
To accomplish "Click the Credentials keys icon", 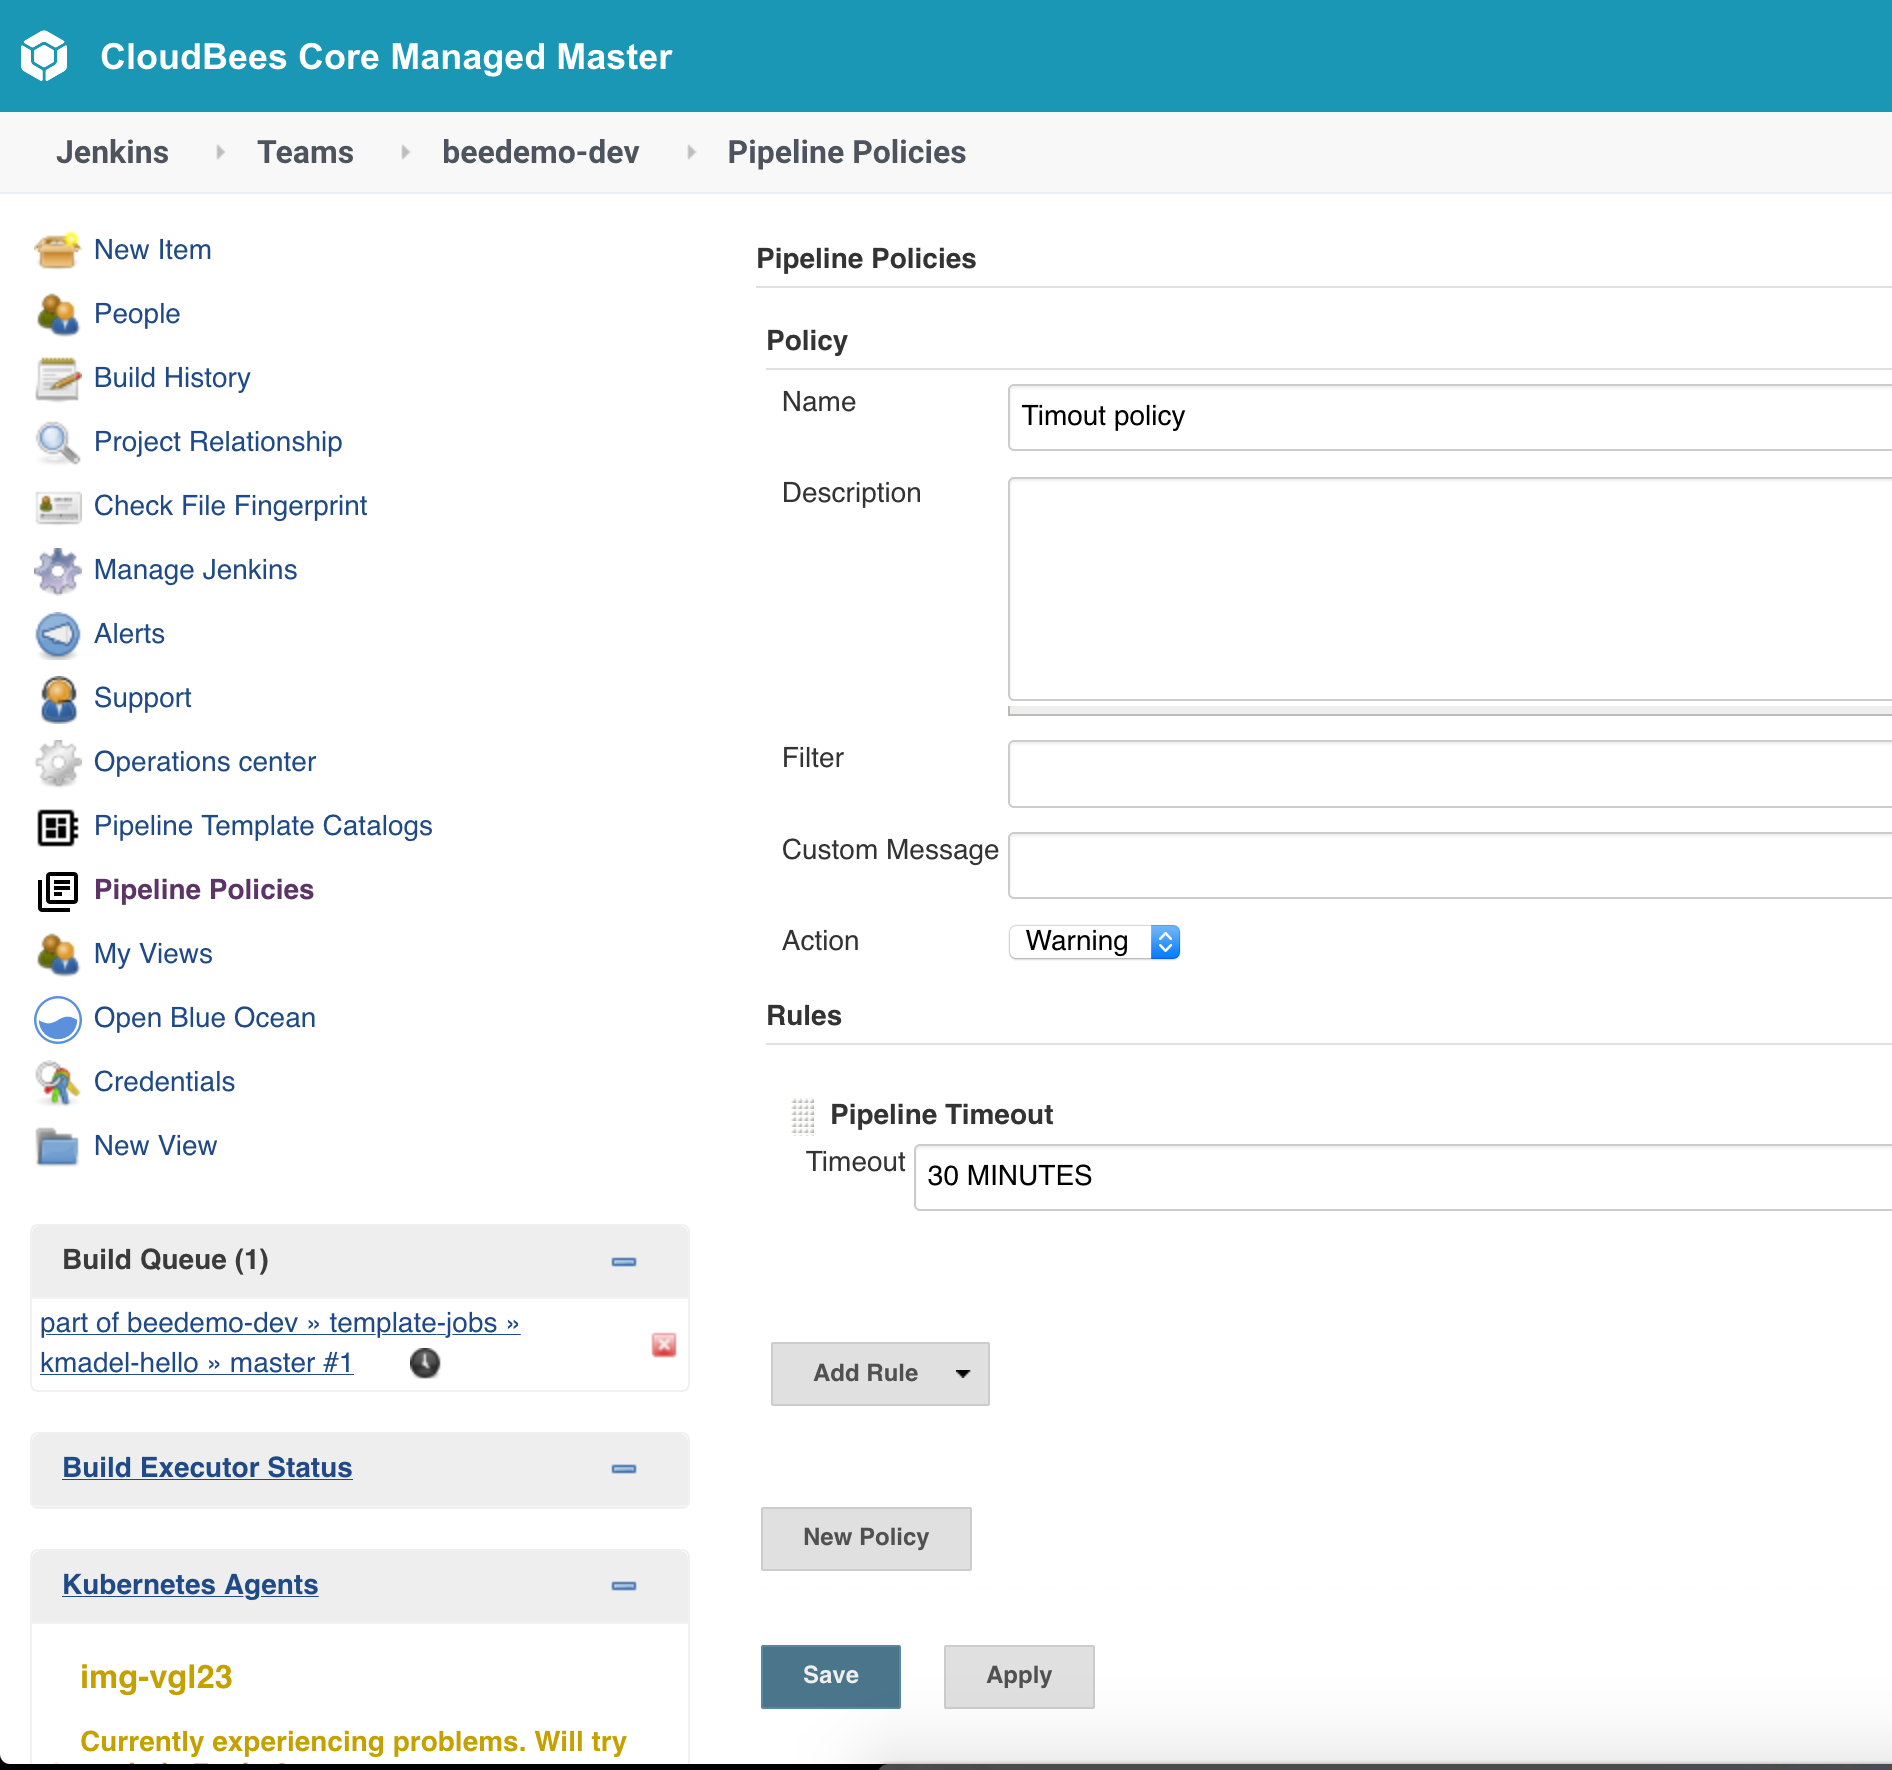I will (x=57, y=1082).
